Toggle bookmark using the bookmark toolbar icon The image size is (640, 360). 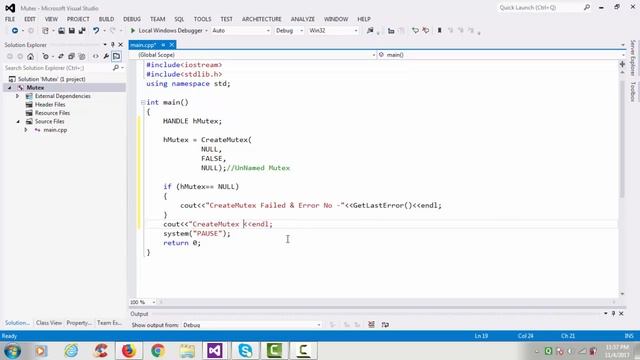440,31
